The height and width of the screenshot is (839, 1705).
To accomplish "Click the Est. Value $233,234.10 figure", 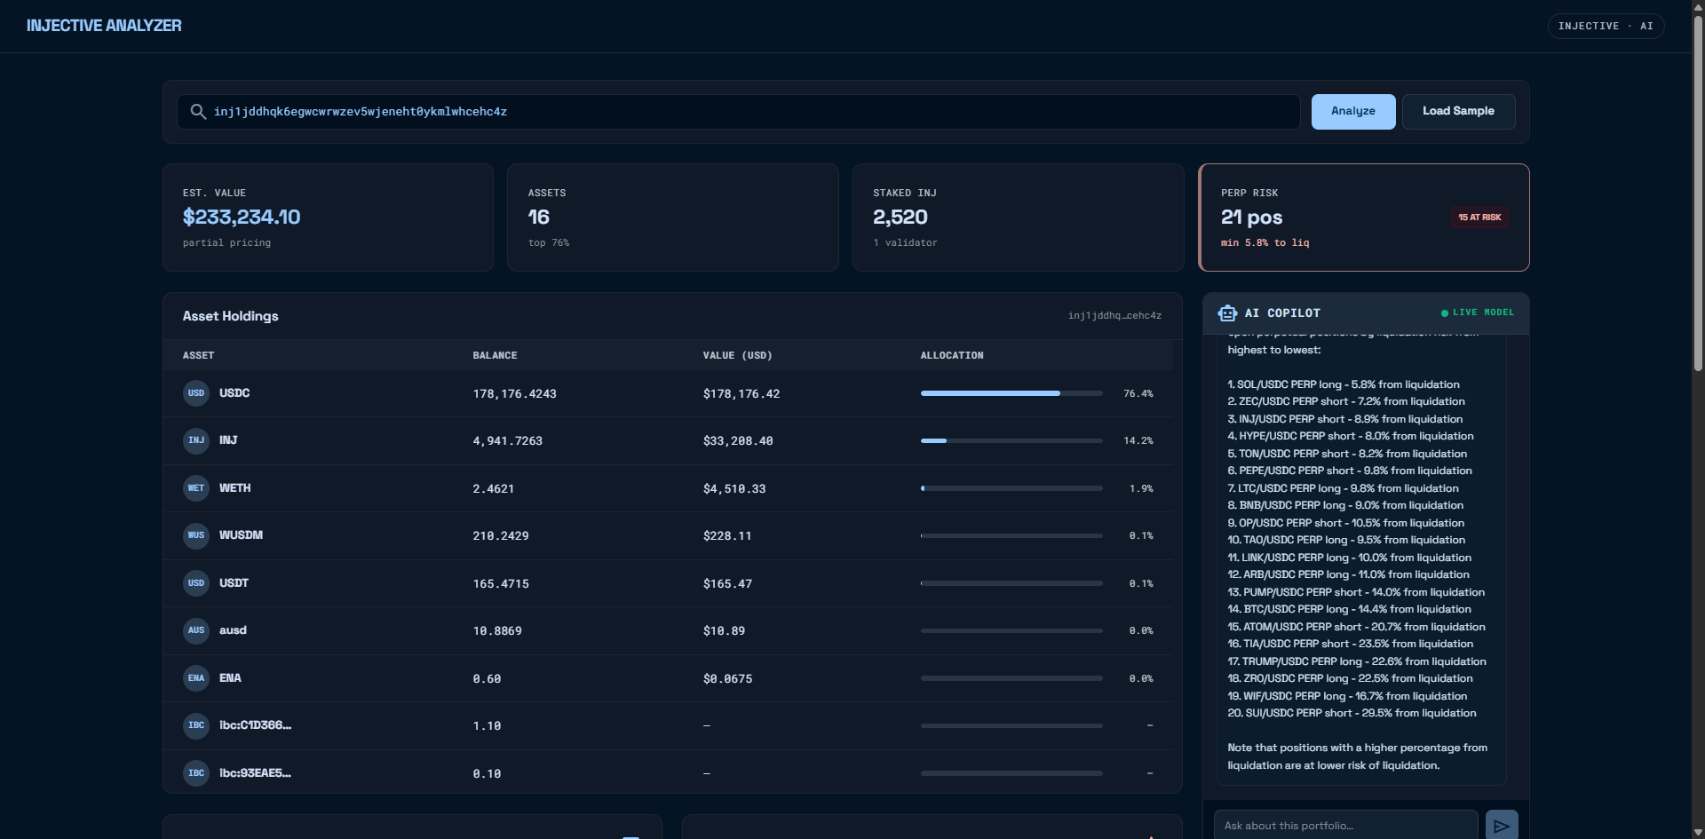I will click(241, 217).
